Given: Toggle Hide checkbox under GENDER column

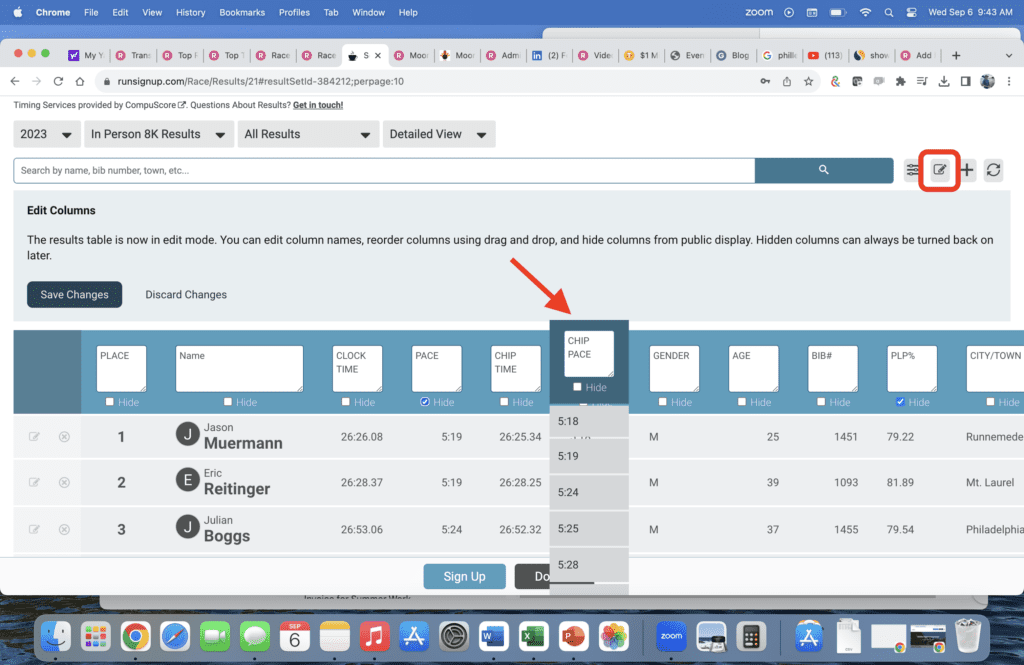Looking at the screenshot, I should (662, 402).
